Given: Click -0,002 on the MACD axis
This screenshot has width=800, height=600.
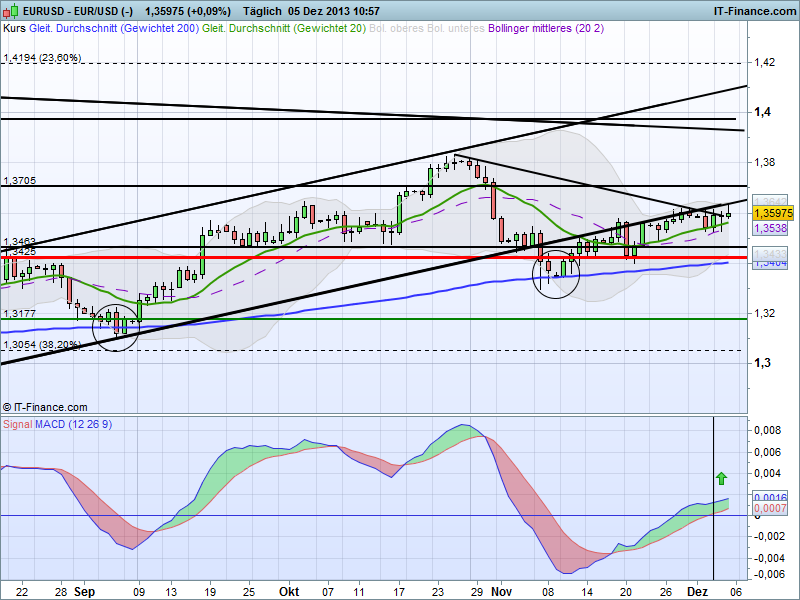Looking at the screenshot, I should [769, 536].
